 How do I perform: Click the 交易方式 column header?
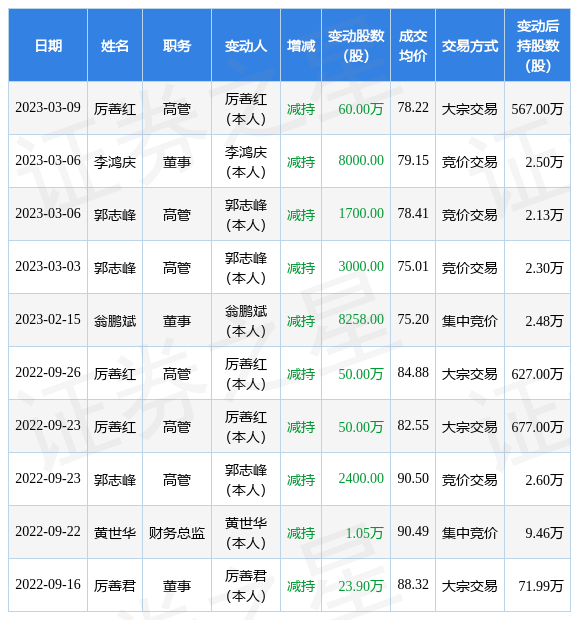(x=470, y=45)
